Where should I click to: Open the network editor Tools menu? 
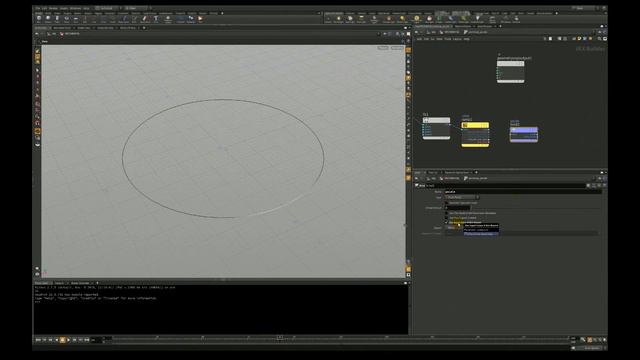448,39
